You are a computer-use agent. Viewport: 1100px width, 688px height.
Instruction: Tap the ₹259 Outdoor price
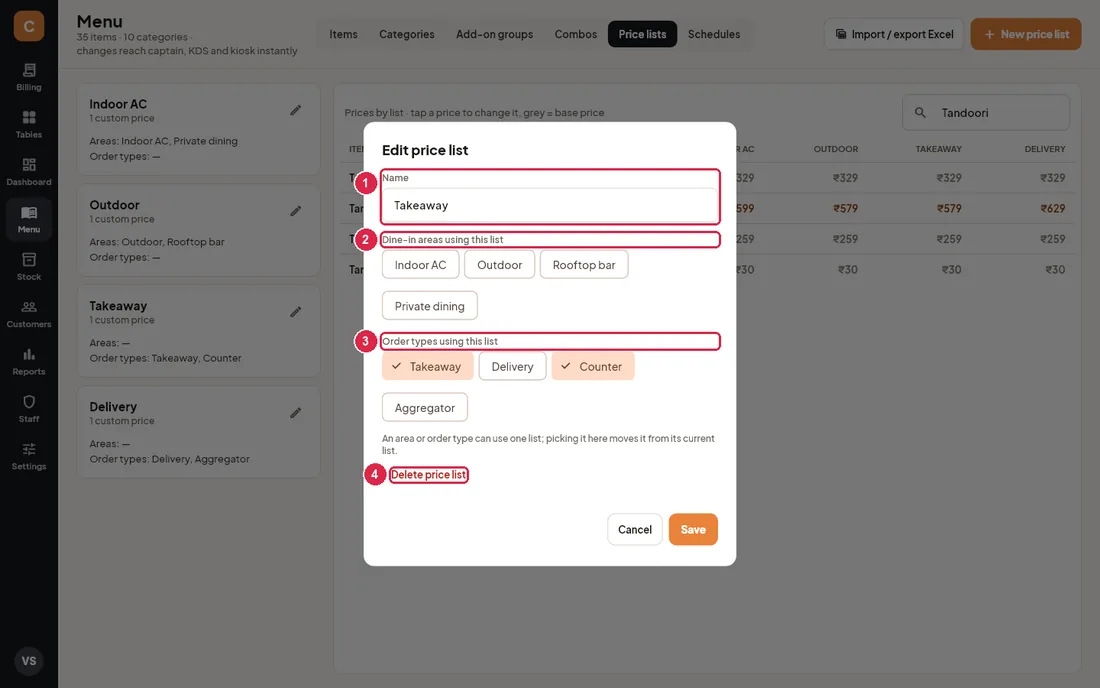[x=845, y=238]
